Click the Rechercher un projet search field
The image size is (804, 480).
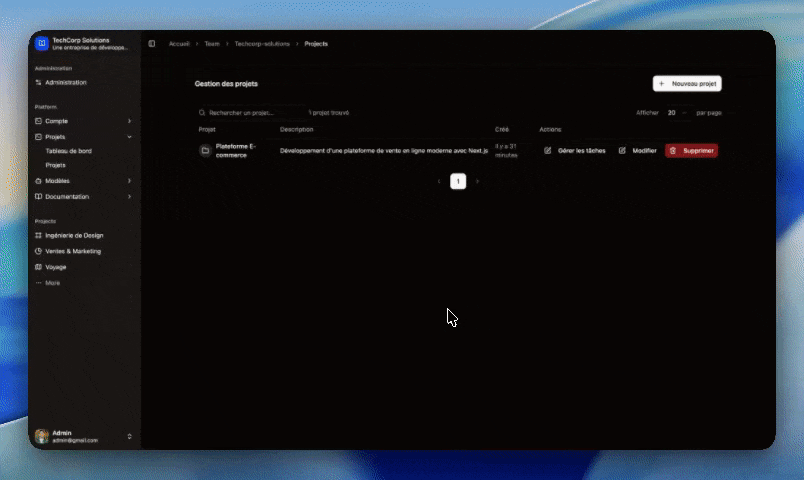pyautogui.click(x=250, y=113)
